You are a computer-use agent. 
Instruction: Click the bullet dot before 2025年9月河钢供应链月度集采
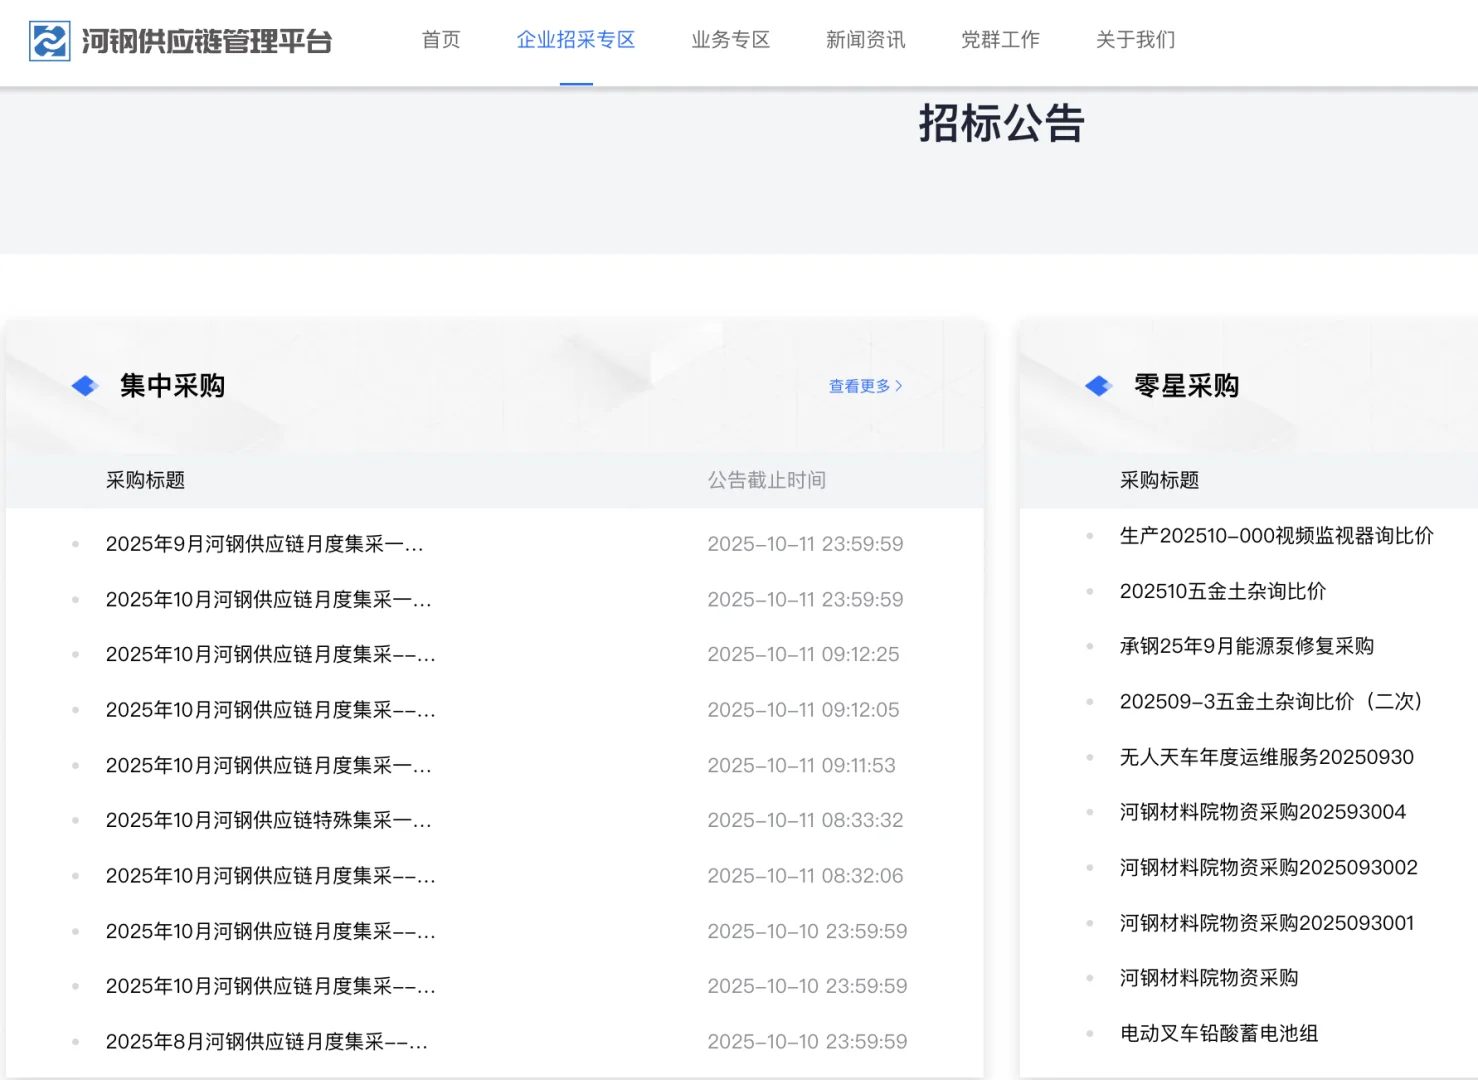point(75,545)
